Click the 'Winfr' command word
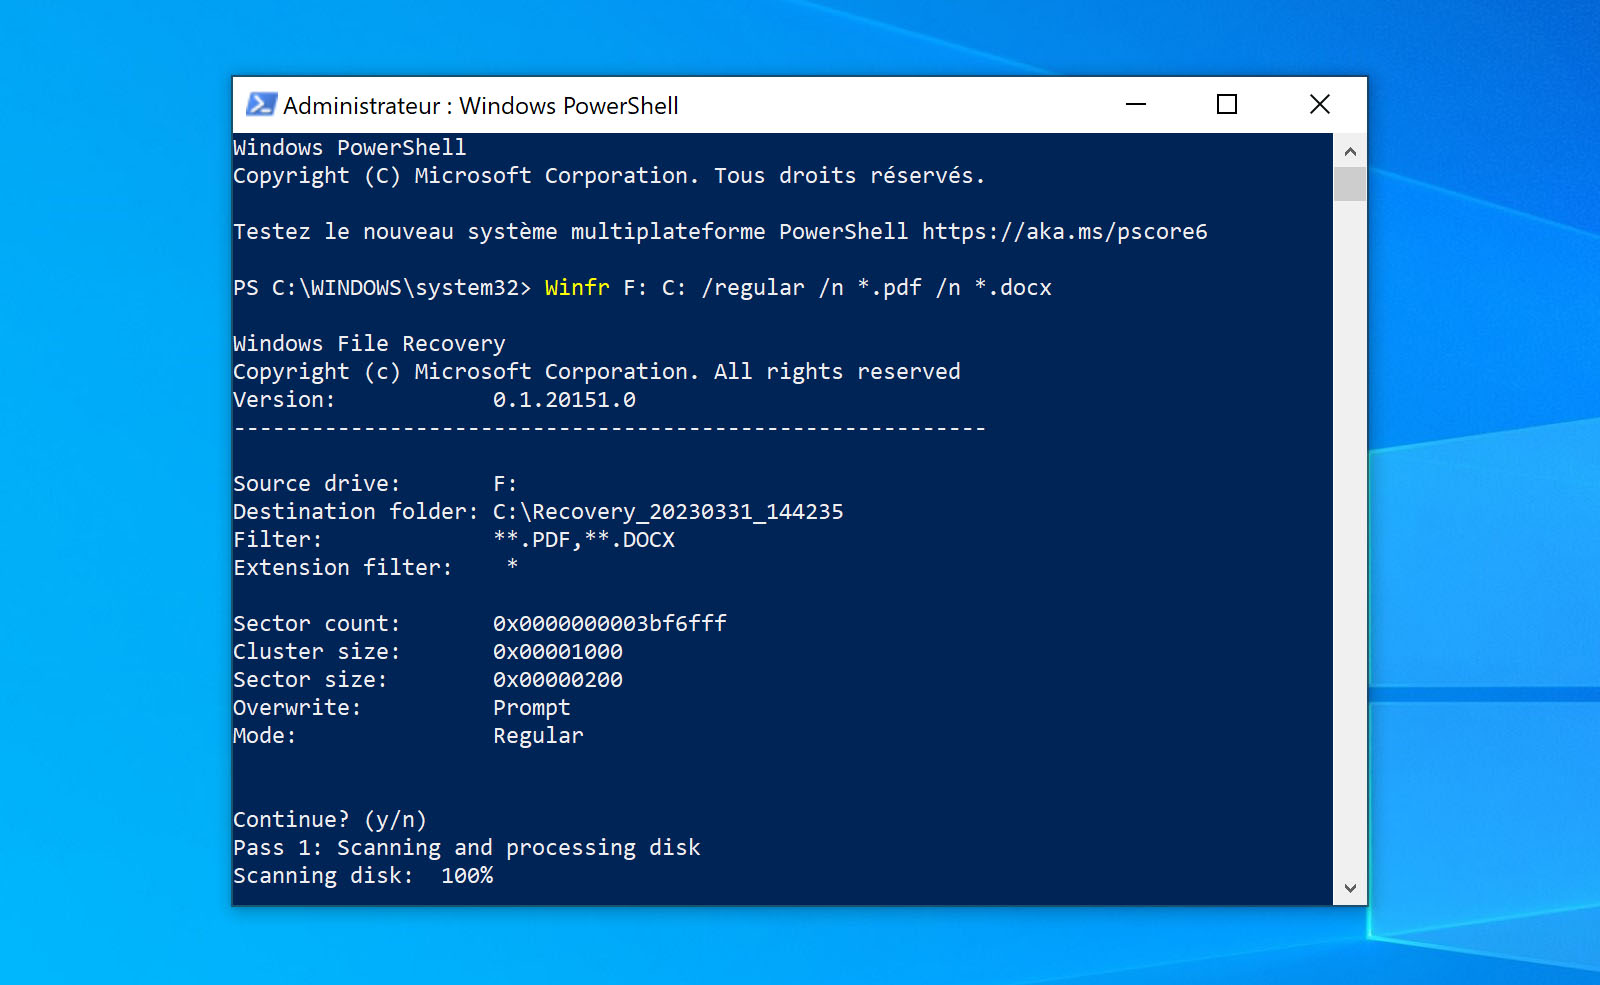This screenshot has width=1600, height=985. pos(577,288)
